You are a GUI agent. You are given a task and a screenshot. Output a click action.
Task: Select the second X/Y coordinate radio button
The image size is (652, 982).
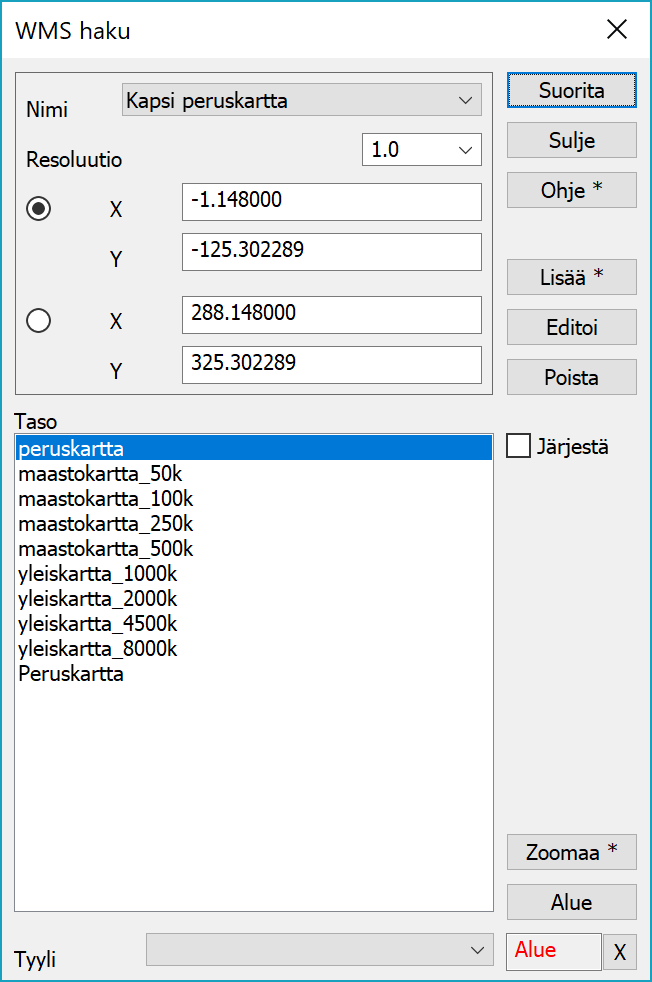click(x=39, y=320)
